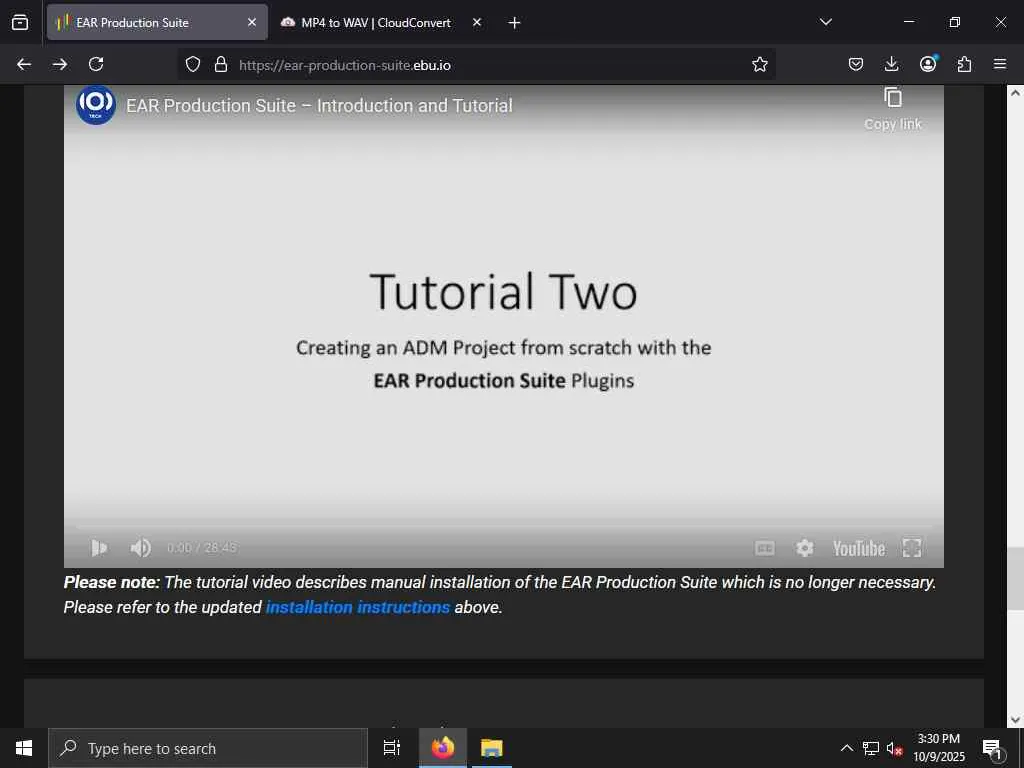Open Firefox View tab list icon
Image resolution: width=1024 pixels, height=768 pixels.
click(20, 22)
